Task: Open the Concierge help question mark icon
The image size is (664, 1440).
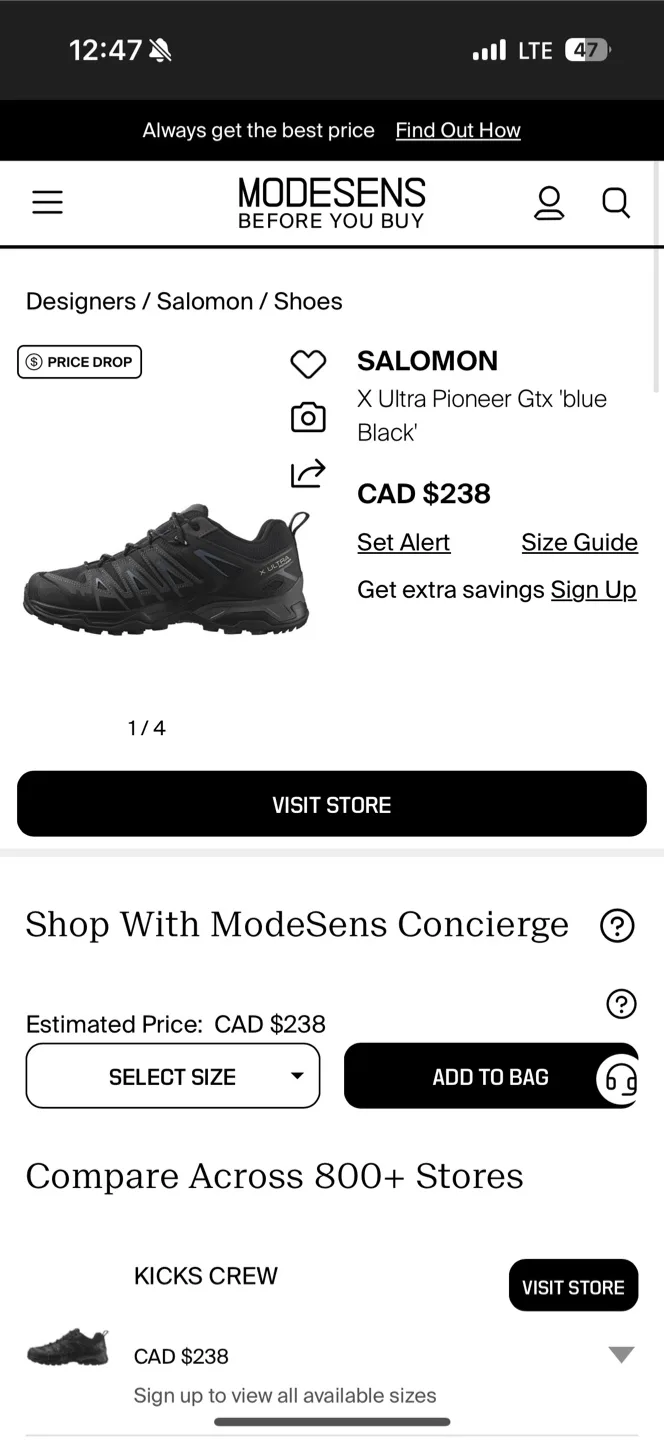Action: tap(618, 925)
